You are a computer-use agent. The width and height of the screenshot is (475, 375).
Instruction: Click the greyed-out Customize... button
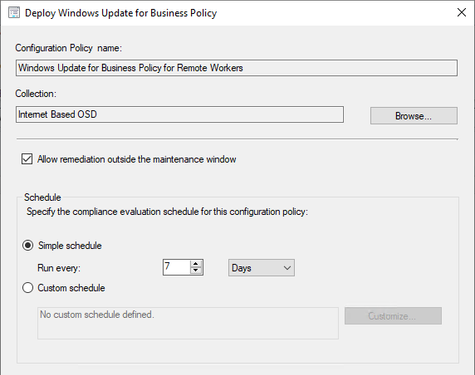click(393, 316)
